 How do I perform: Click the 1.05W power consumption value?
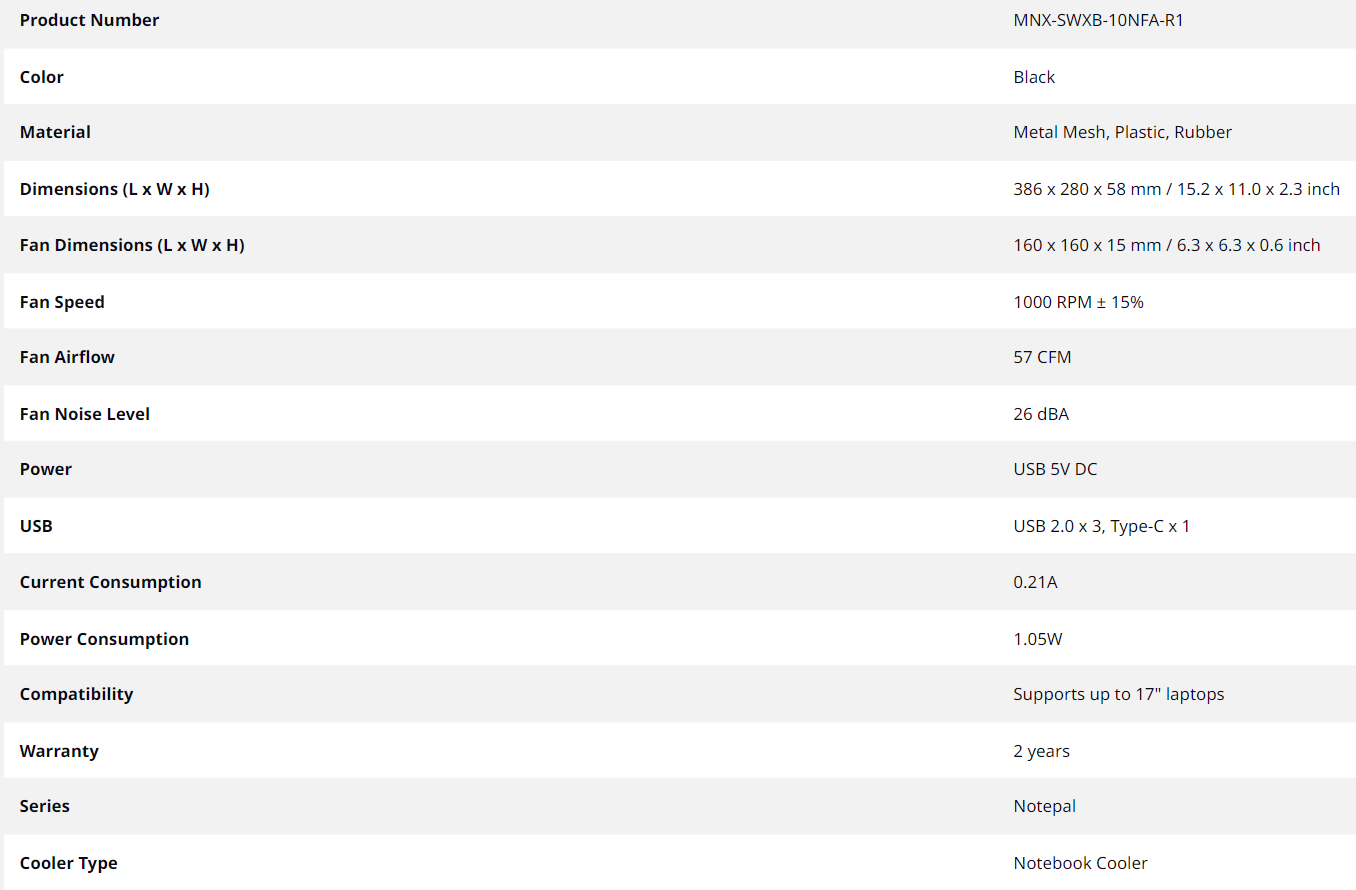point(1037,639)
